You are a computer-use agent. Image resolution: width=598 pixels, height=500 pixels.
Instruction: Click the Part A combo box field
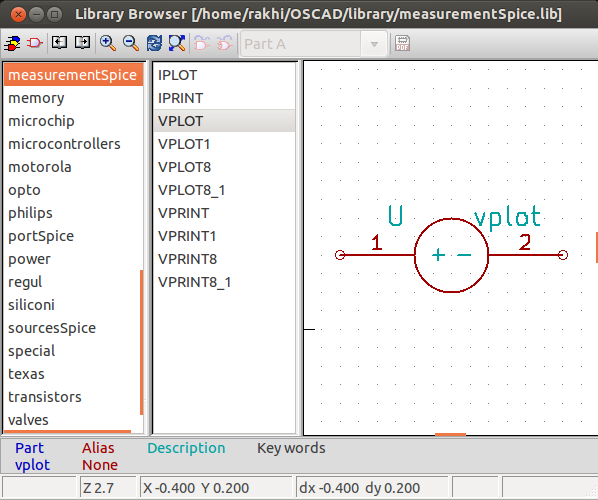click(x=313, y=44)
